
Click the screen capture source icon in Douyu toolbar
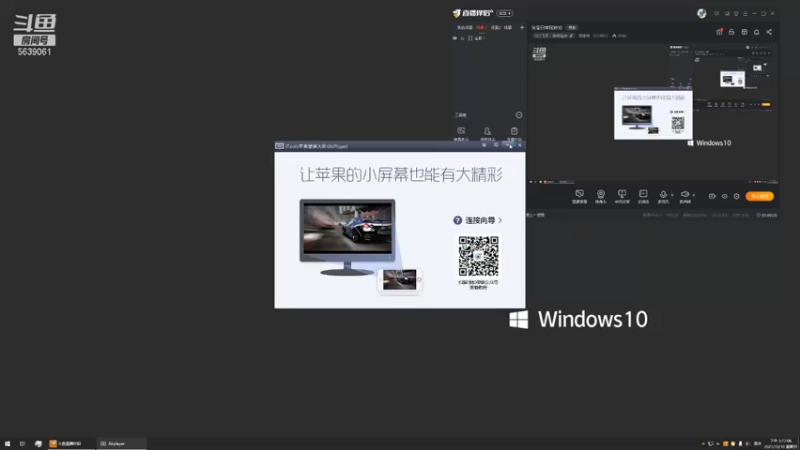point(579,196)
